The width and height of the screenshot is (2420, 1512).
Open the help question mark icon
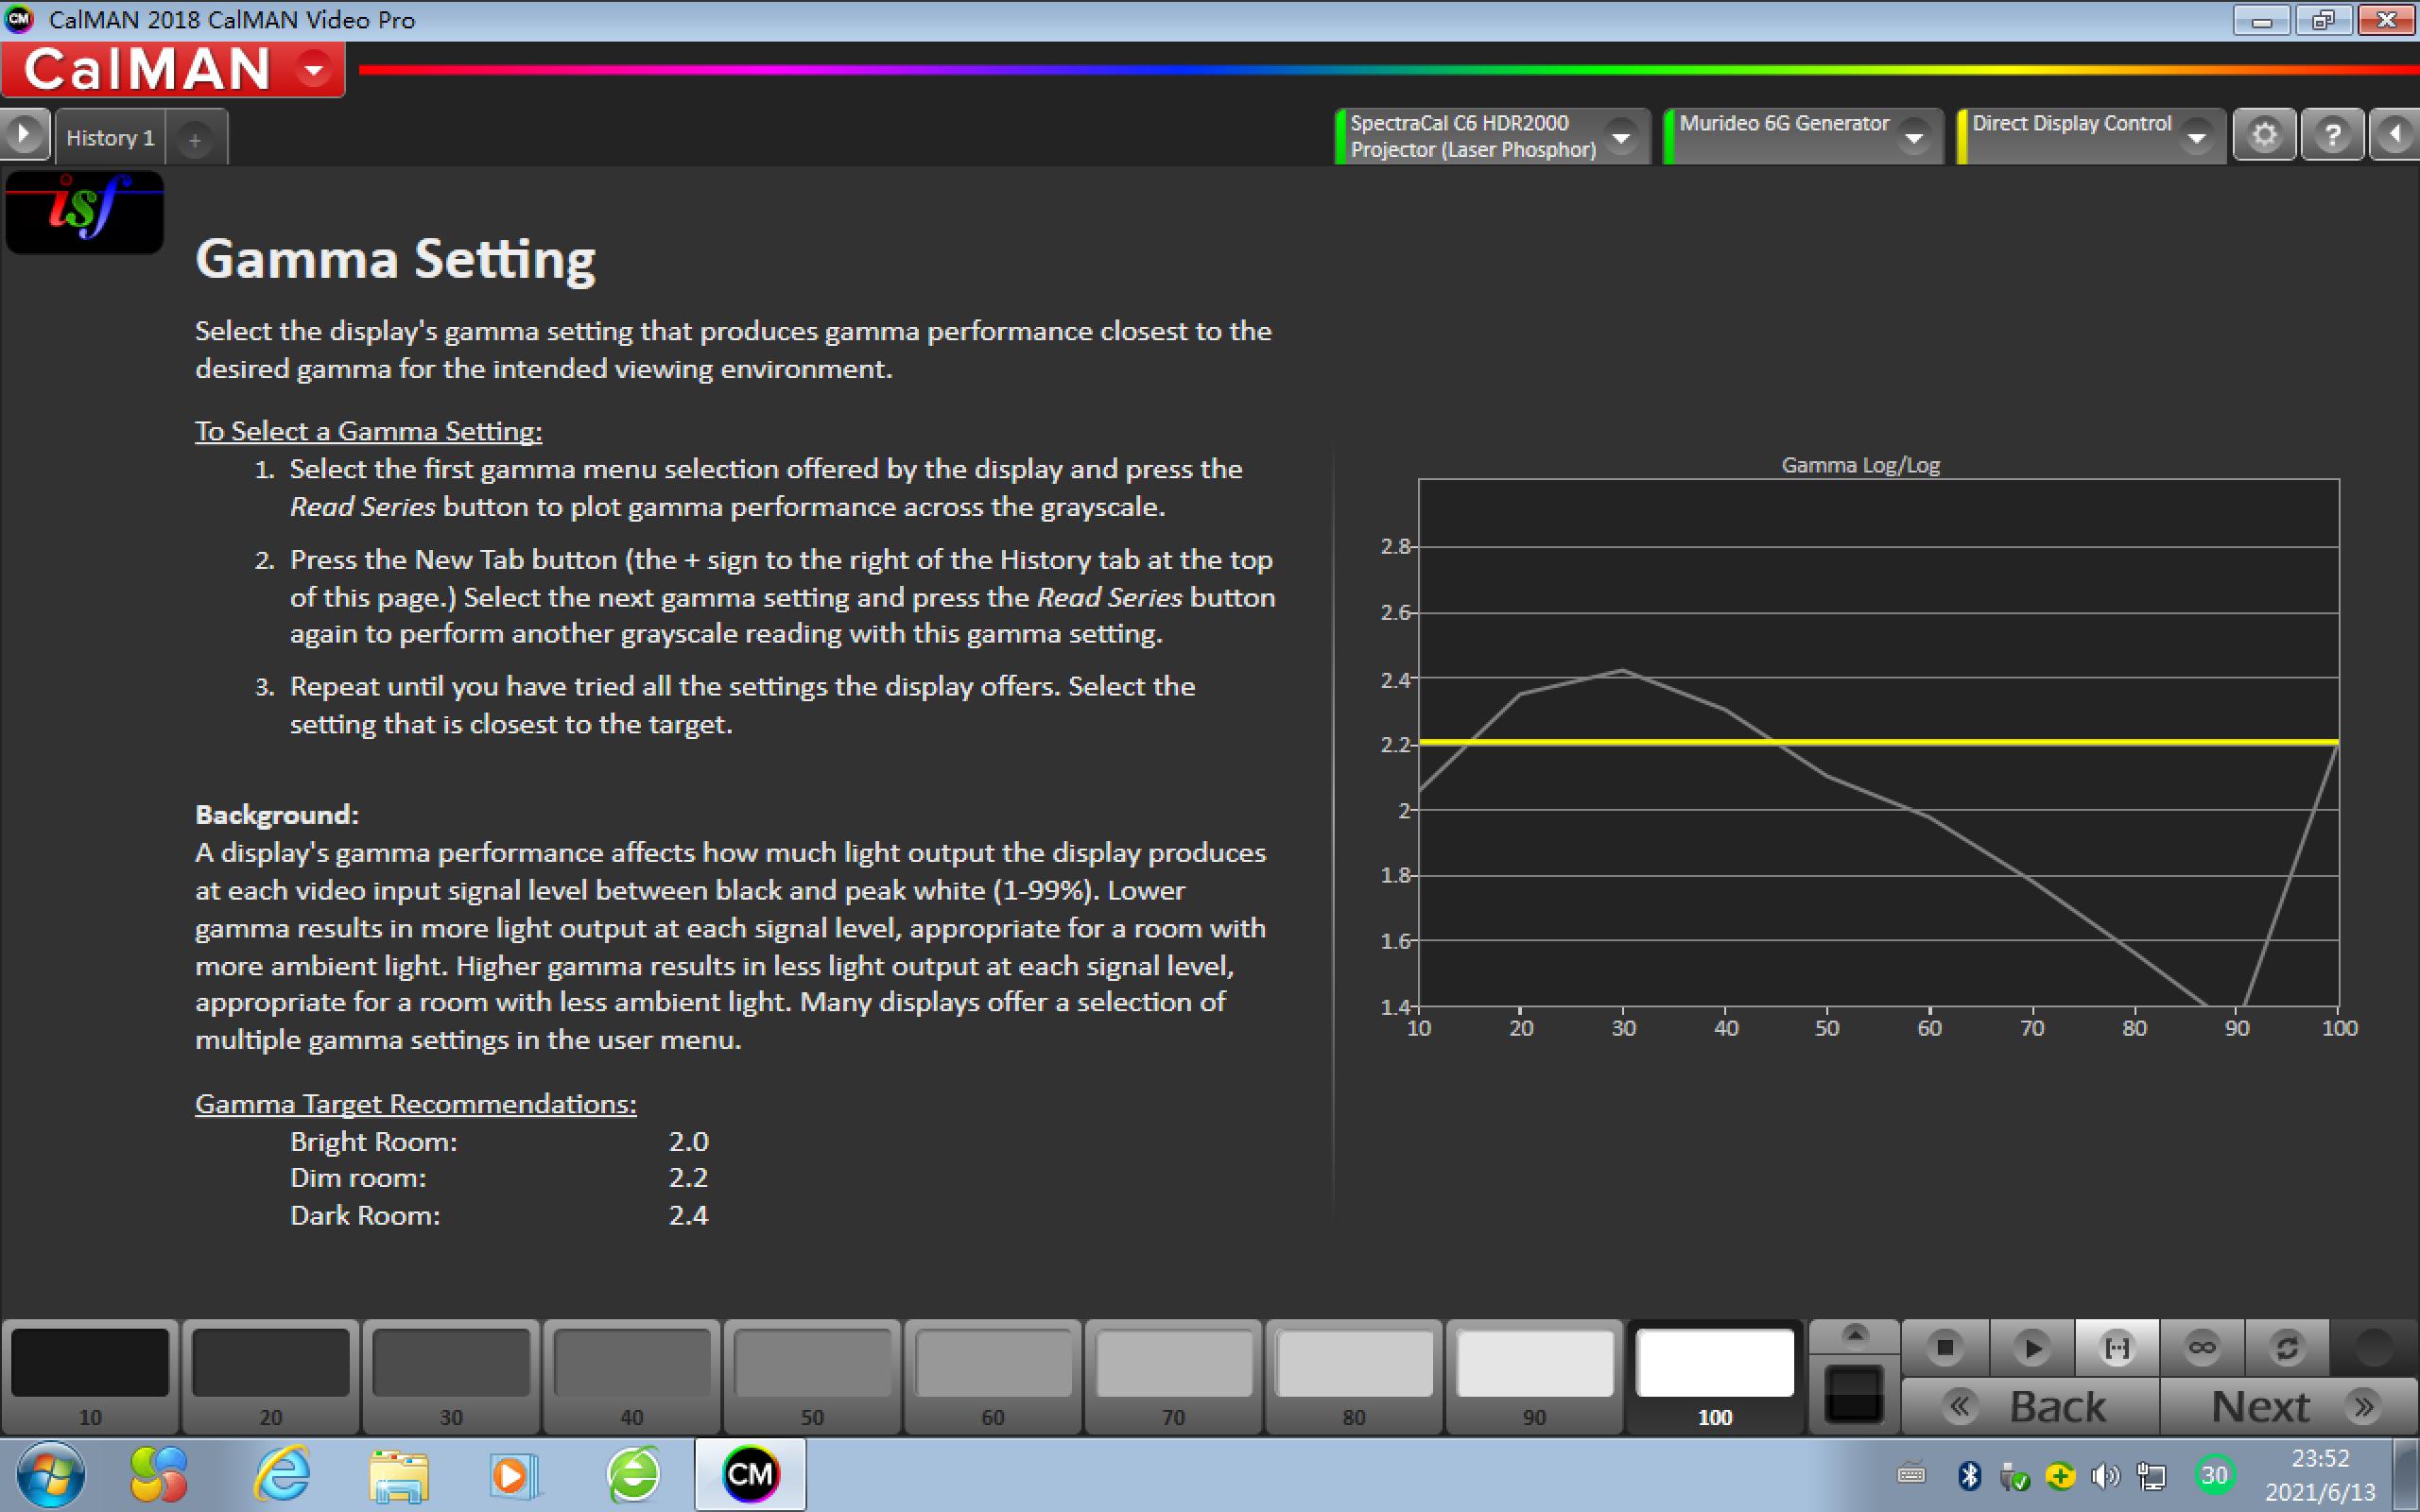point(2332,135)
